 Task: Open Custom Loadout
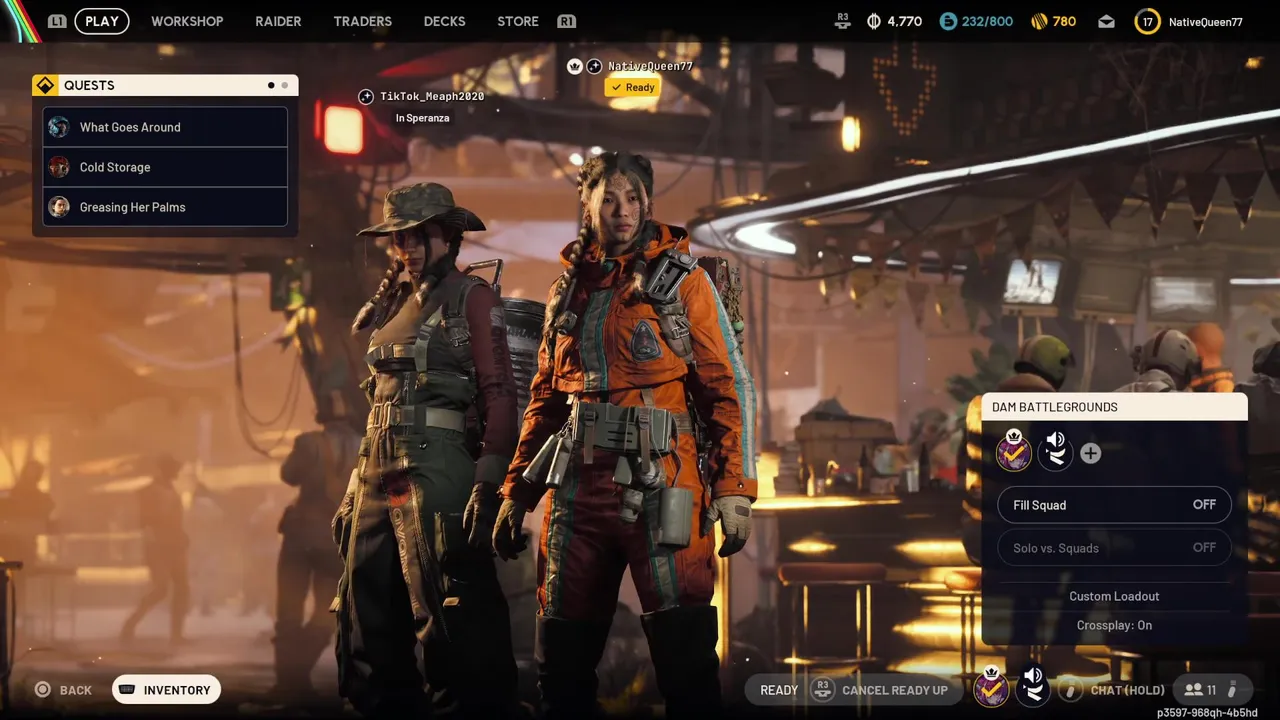(x=1114, y=596)
